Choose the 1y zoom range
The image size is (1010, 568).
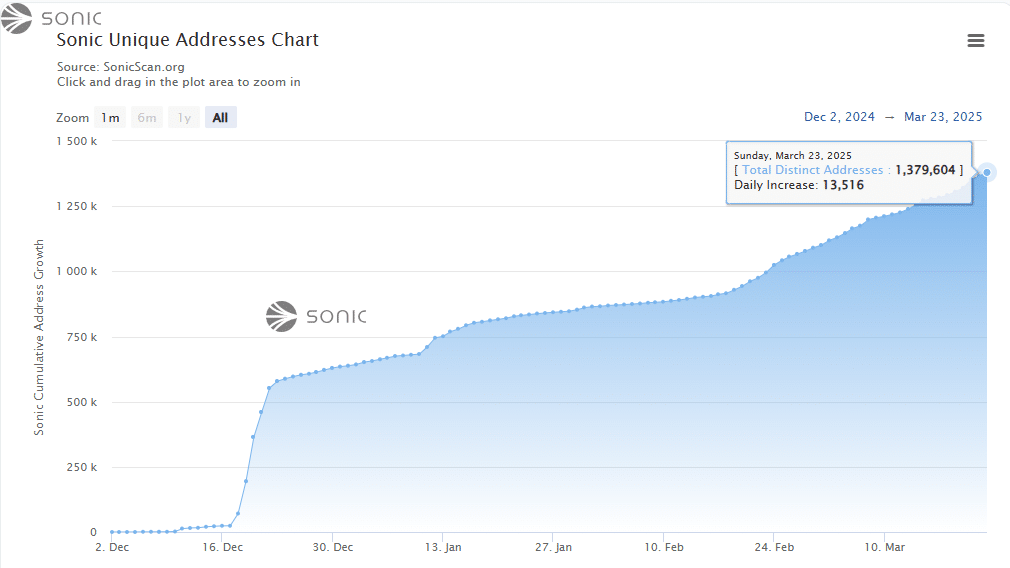[x=184, y=118]
